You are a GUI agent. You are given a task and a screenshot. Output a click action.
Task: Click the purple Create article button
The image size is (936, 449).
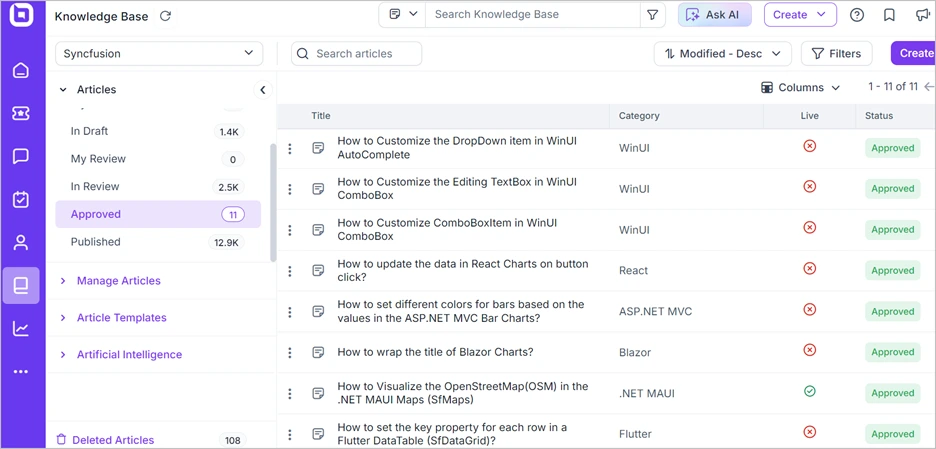coord(913,54)
